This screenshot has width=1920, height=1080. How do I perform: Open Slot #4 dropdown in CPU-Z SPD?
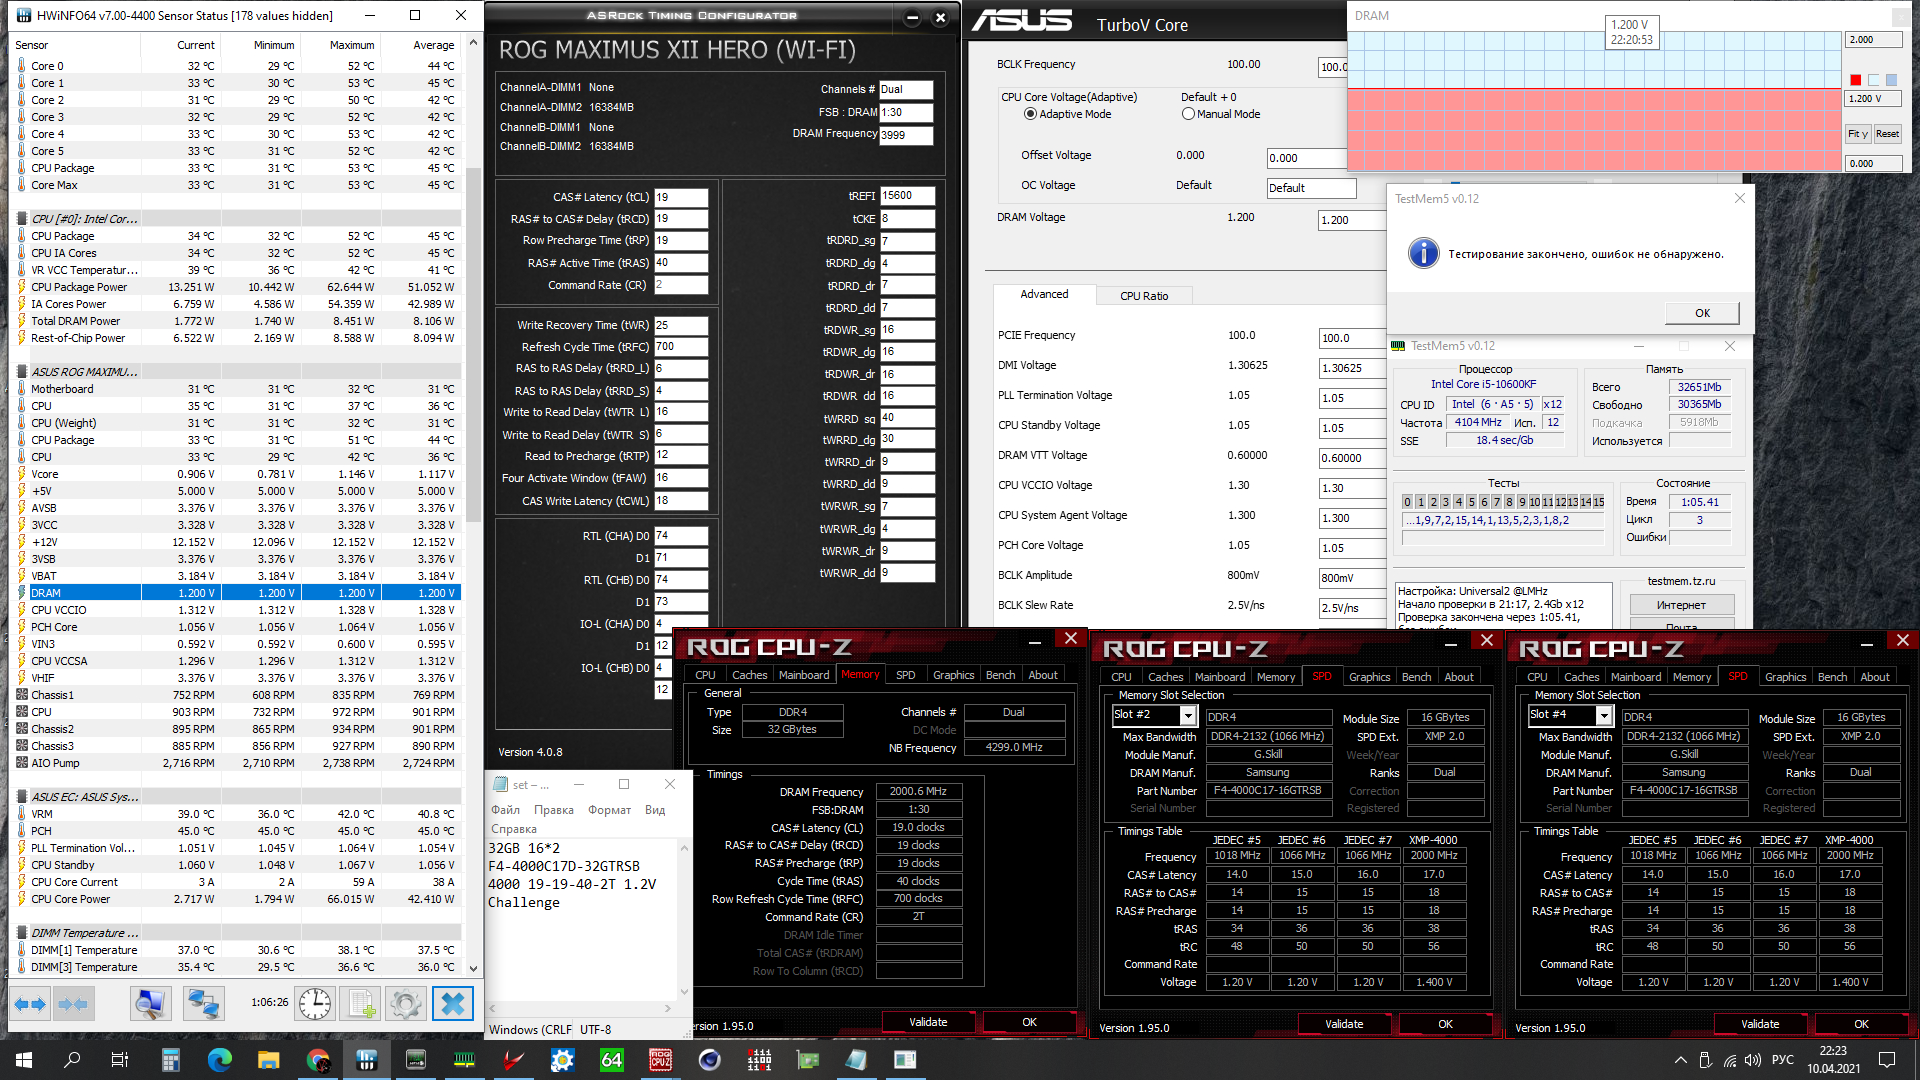pos(1604,715)
